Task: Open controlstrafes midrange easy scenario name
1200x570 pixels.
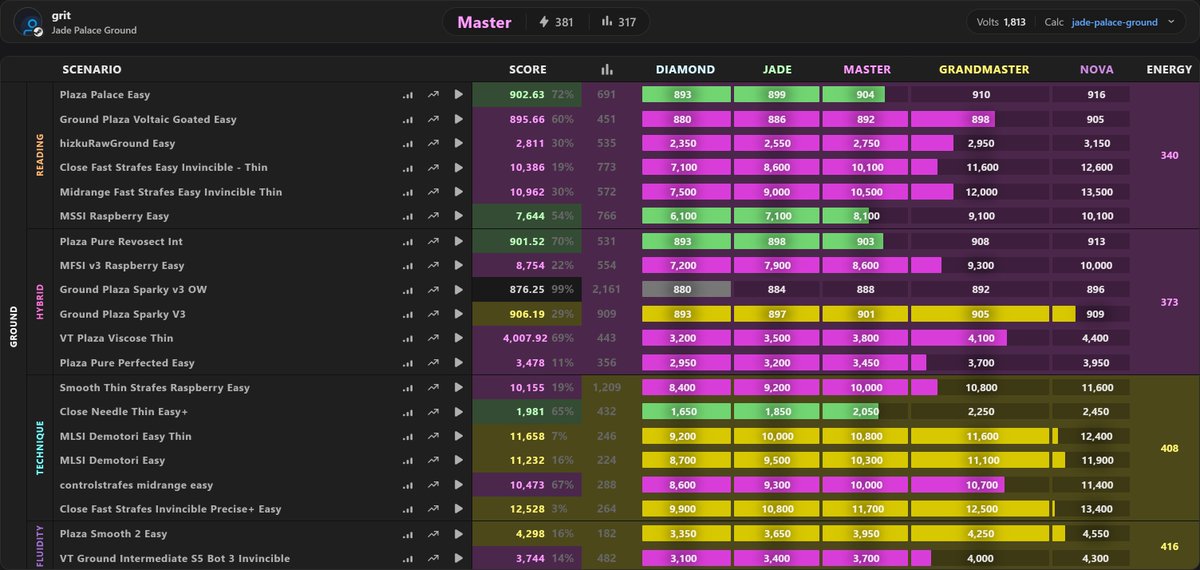Action: 136,485
